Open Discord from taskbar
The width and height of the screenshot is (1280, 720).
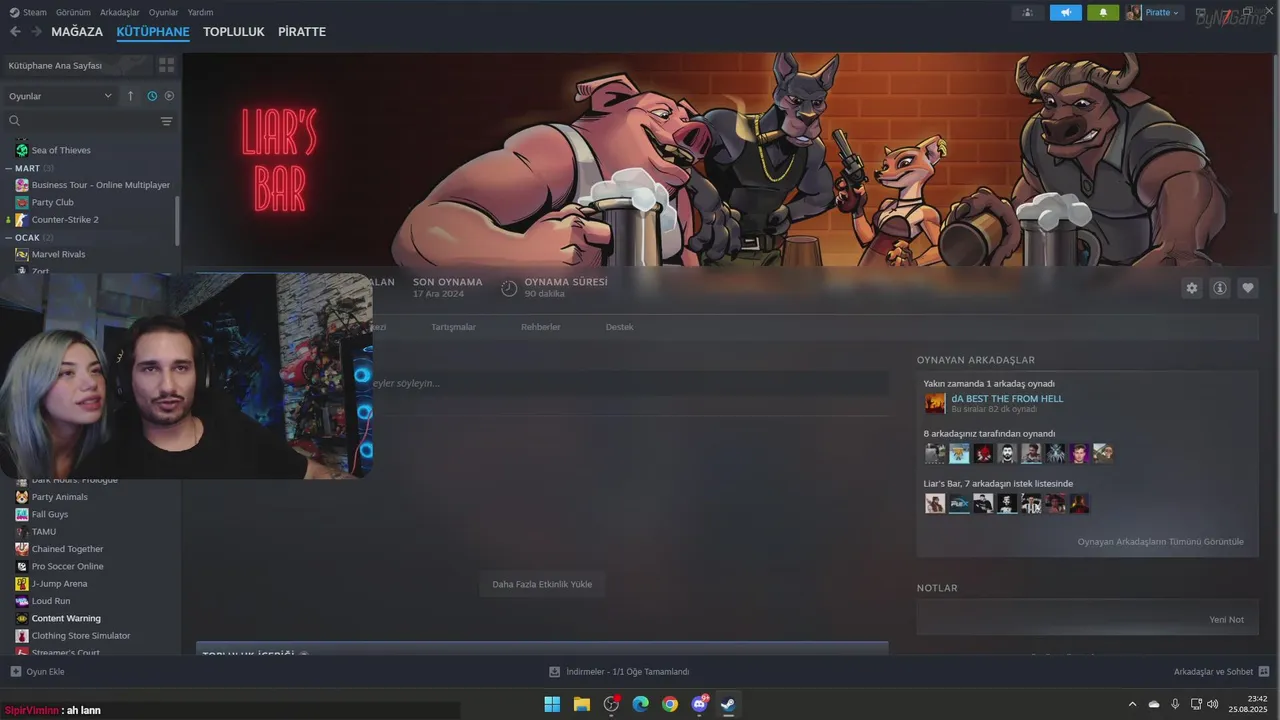click(x=700, y=704)
